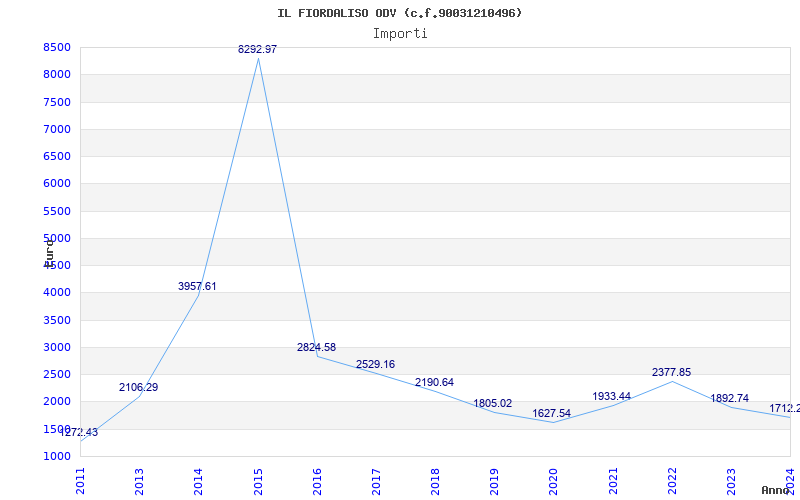This screenshot has height=500, width=800.
Task: Click the Importi subtitle
Action: click(400, 34)
